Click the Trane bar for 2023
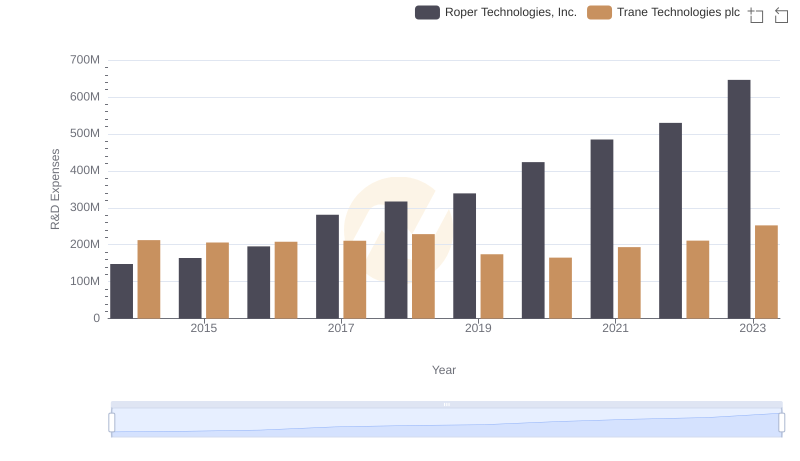The width and height of the screenshot is (800, 461). pos(766,272)
